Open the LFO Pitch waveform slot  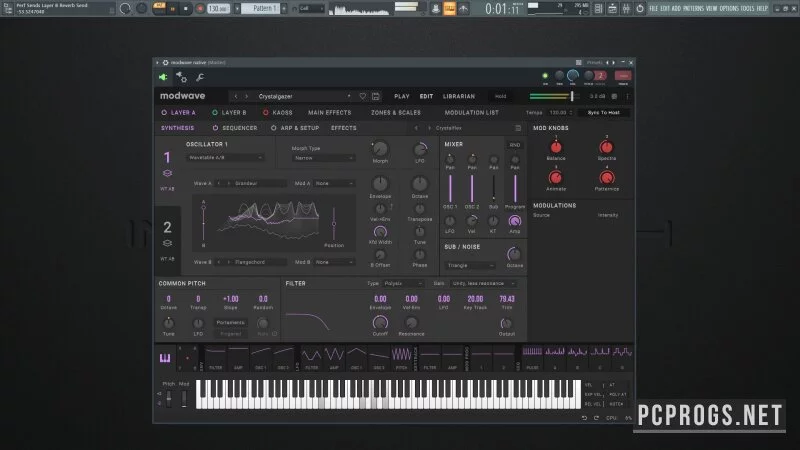(x=402, y=358)
